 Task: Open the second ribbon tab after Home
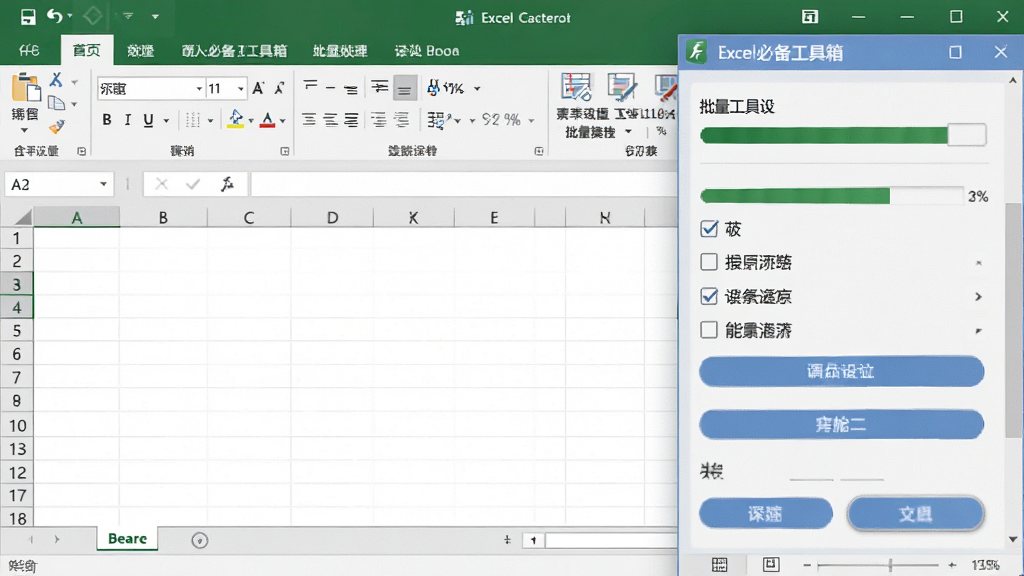pos(140,50)
